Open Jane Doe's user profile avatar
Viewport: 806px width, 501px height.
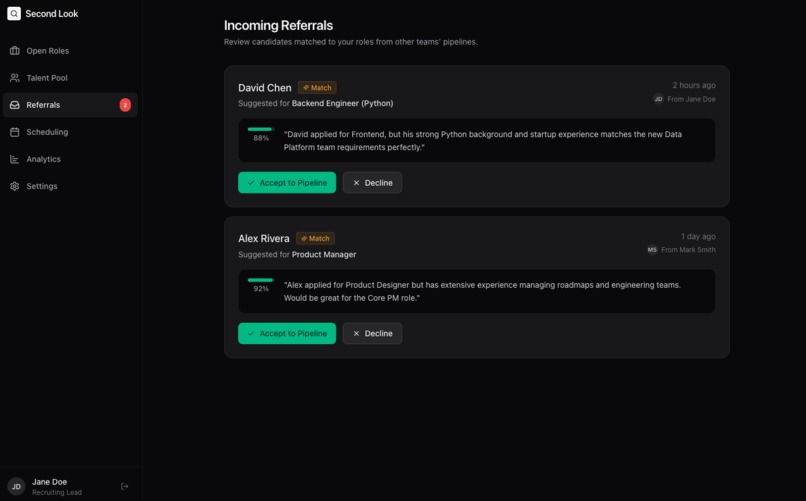pyautogui.click(x=16, y=486)
